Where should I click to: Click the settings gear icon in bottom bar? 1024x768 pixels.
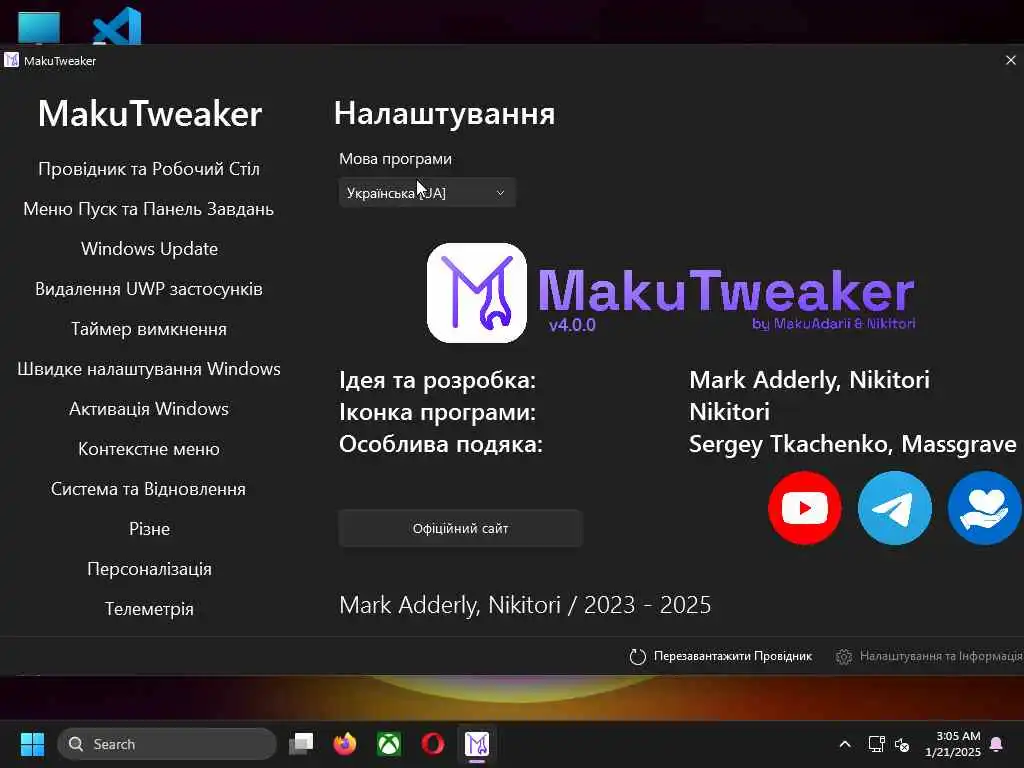844,656
